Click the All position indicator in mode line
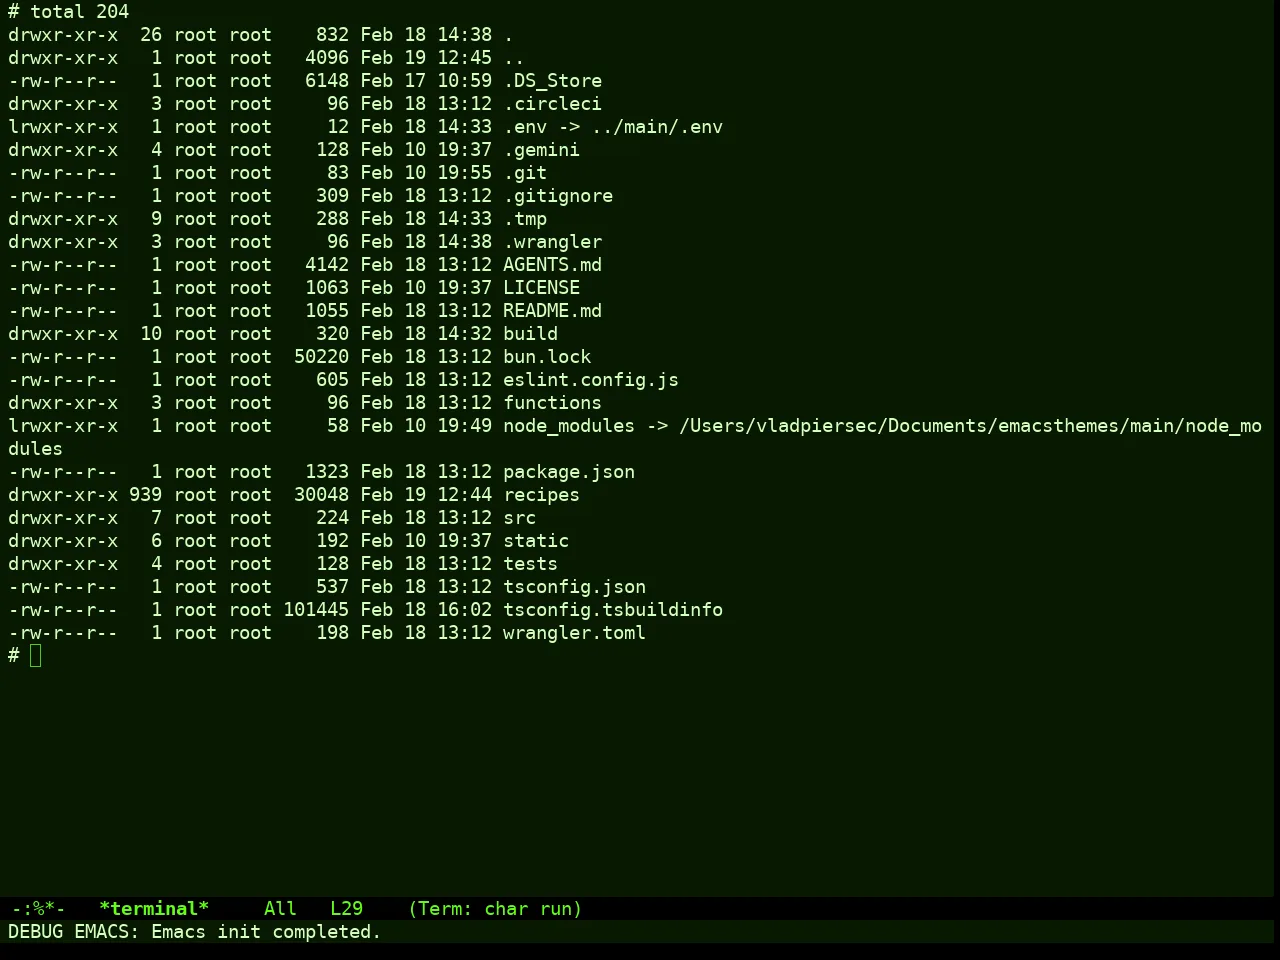Screen dimensions: 1280x960 [x=280, y=908]
